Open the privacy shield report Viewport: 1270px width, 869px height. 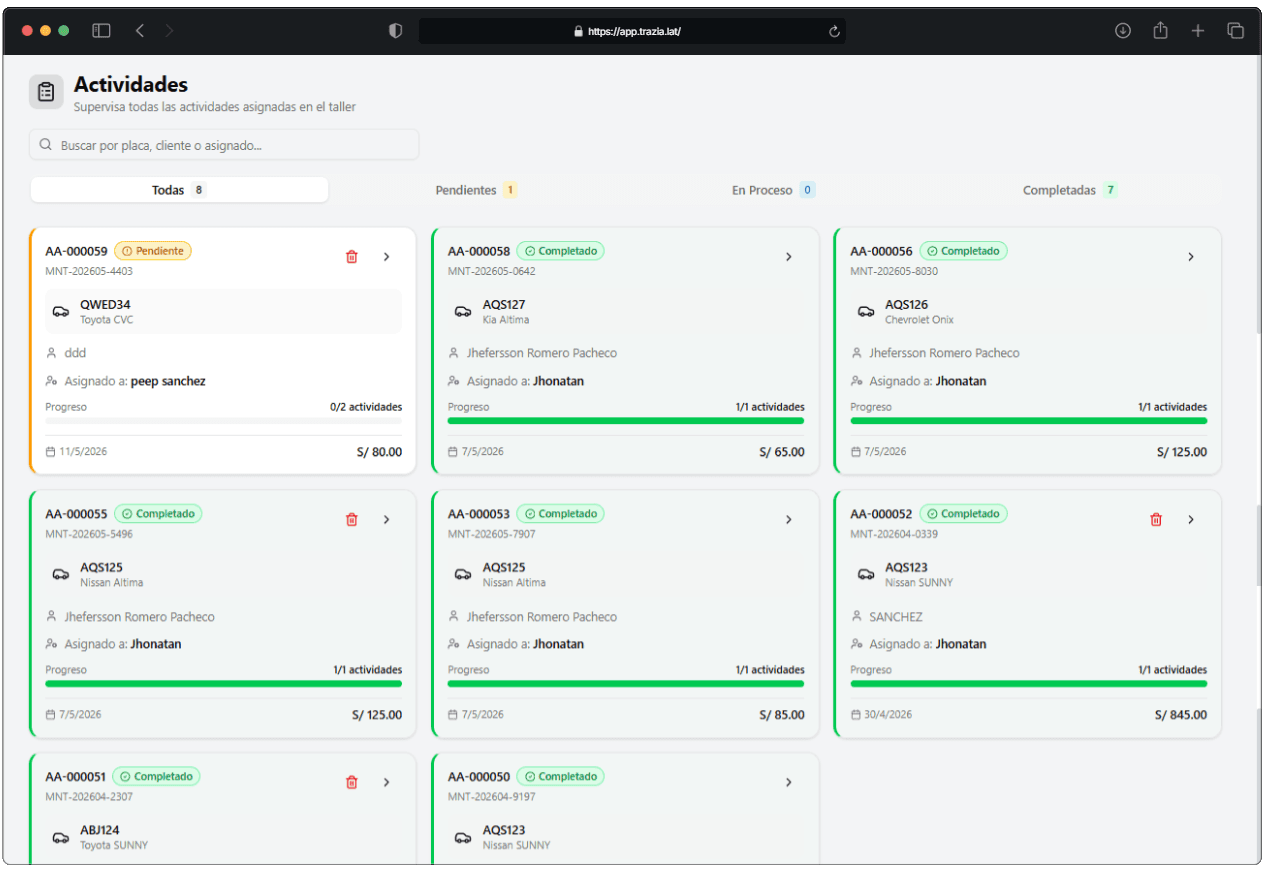tap(395, 31)
